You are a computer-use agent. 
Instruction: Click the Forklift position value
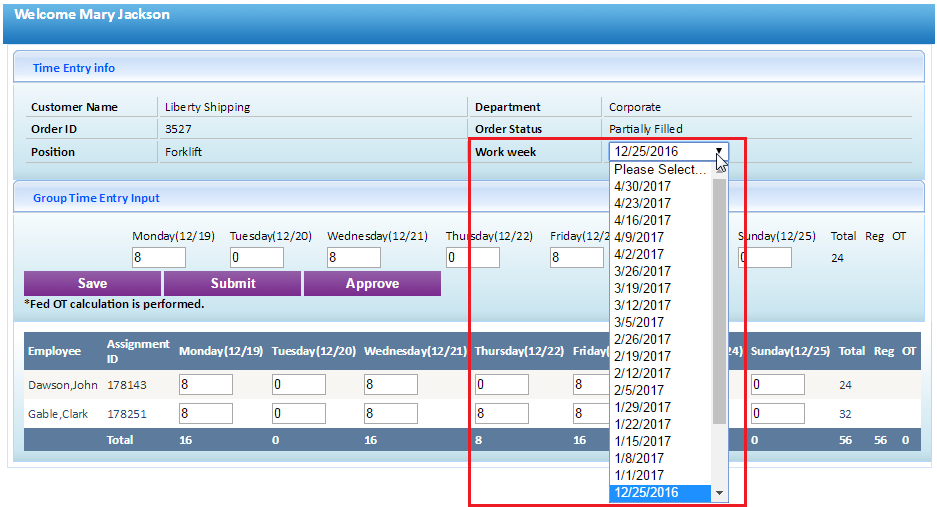click(183, 152)
